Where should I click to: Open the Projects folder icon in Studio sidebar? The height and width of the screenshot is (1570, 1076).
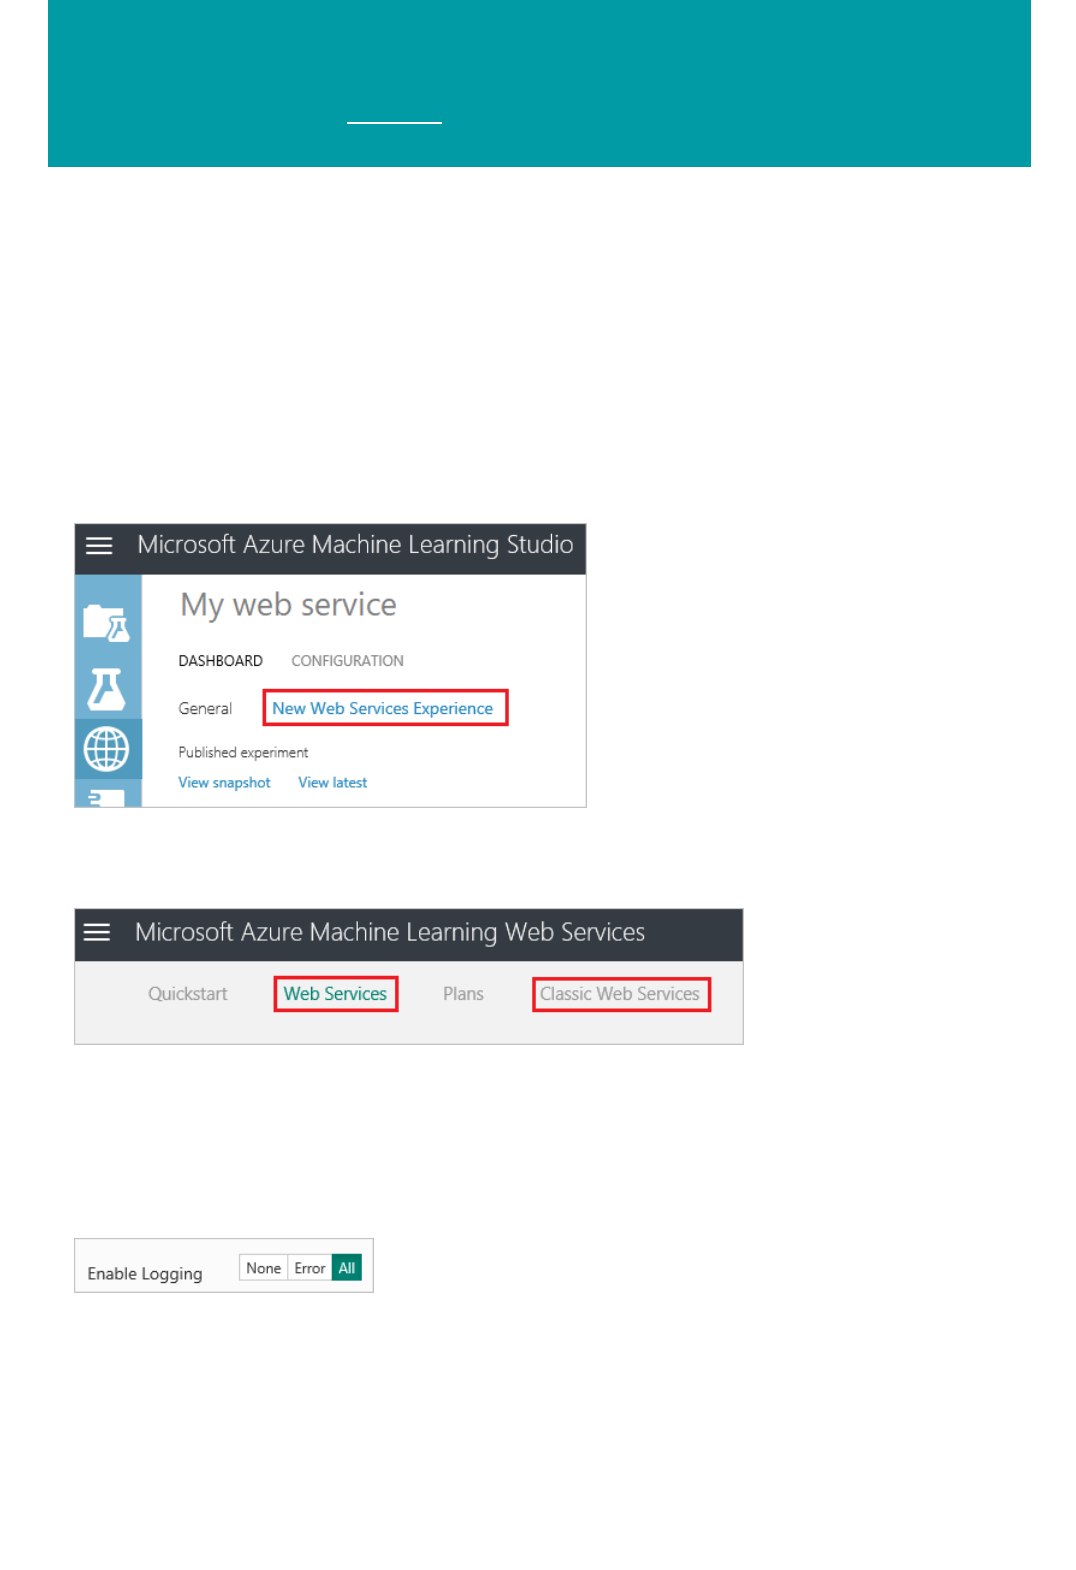coord(107,623)
